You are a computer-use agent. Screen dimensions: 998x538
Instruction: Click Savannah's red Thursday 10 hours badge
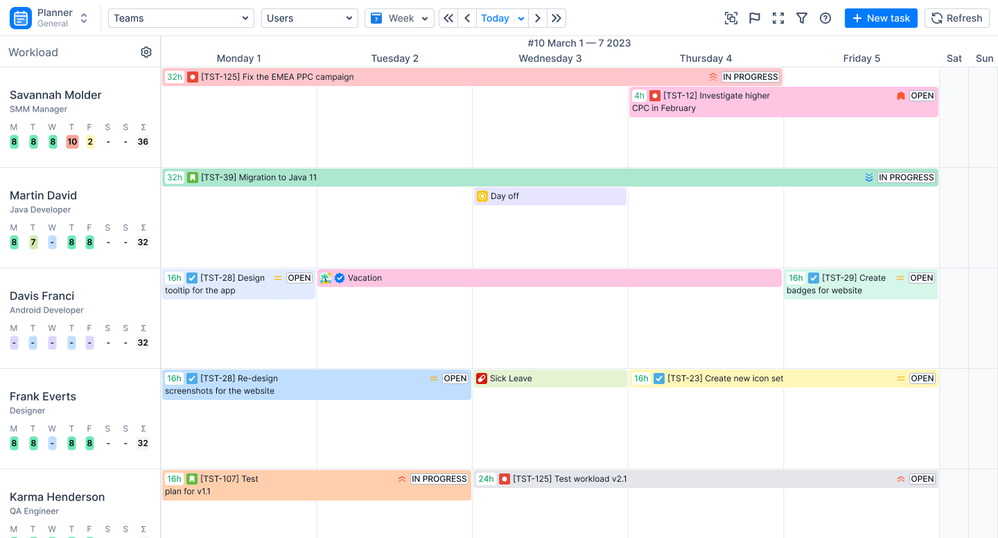click(72, 142)
